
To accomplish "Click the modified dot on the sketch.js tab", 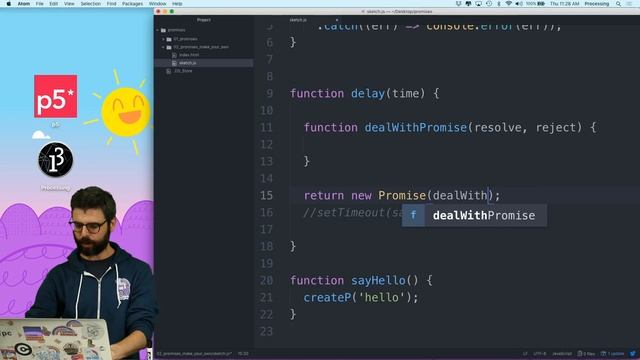I will click(x=337, y=20).
